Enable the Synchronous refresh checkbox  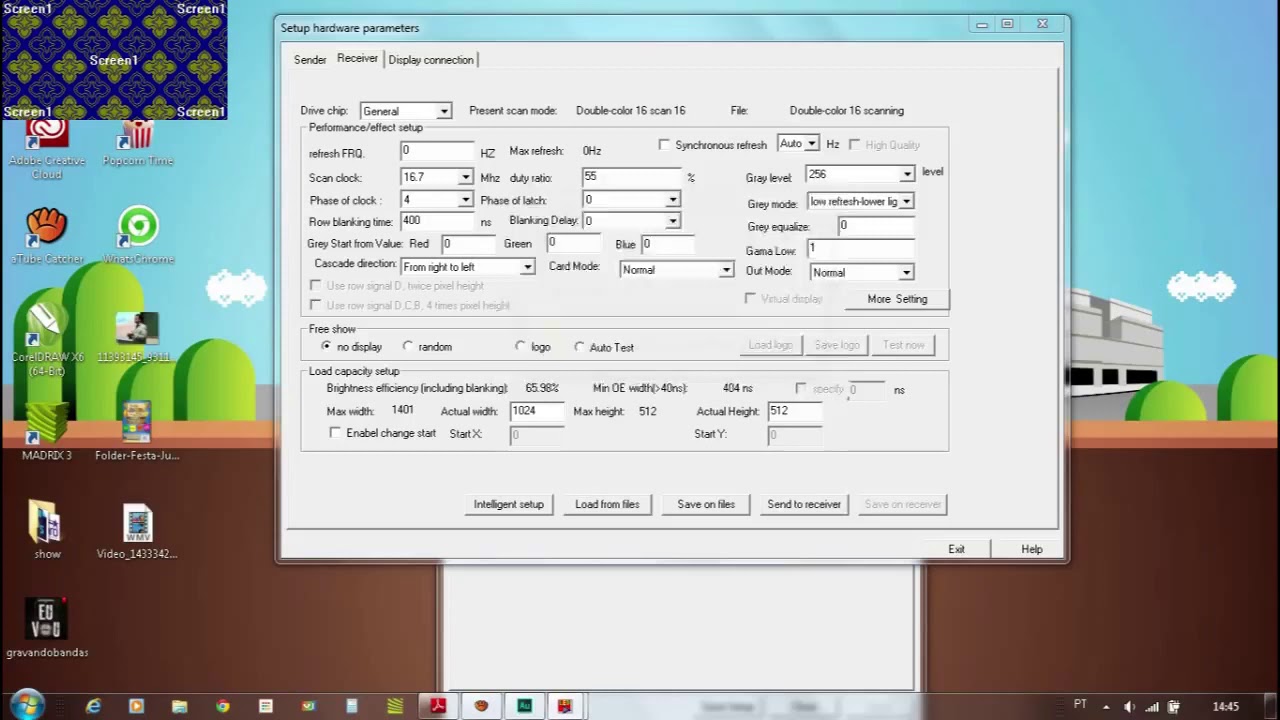665,145
